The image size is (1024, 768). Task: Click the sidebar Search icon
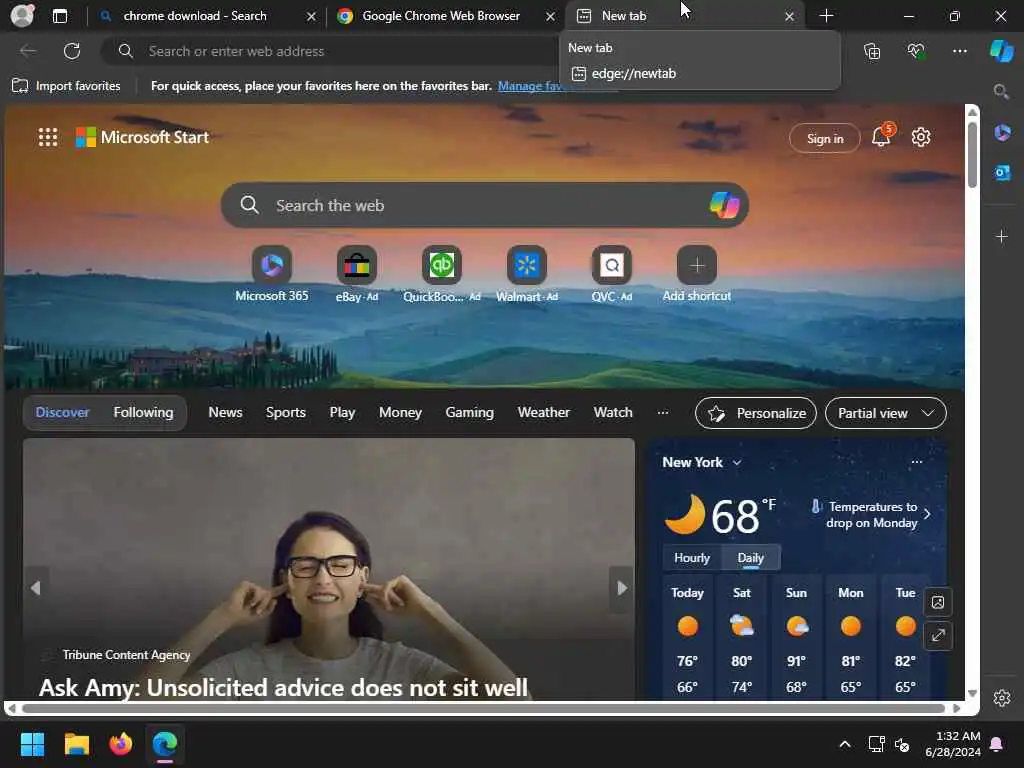(x=1001, y=91)
